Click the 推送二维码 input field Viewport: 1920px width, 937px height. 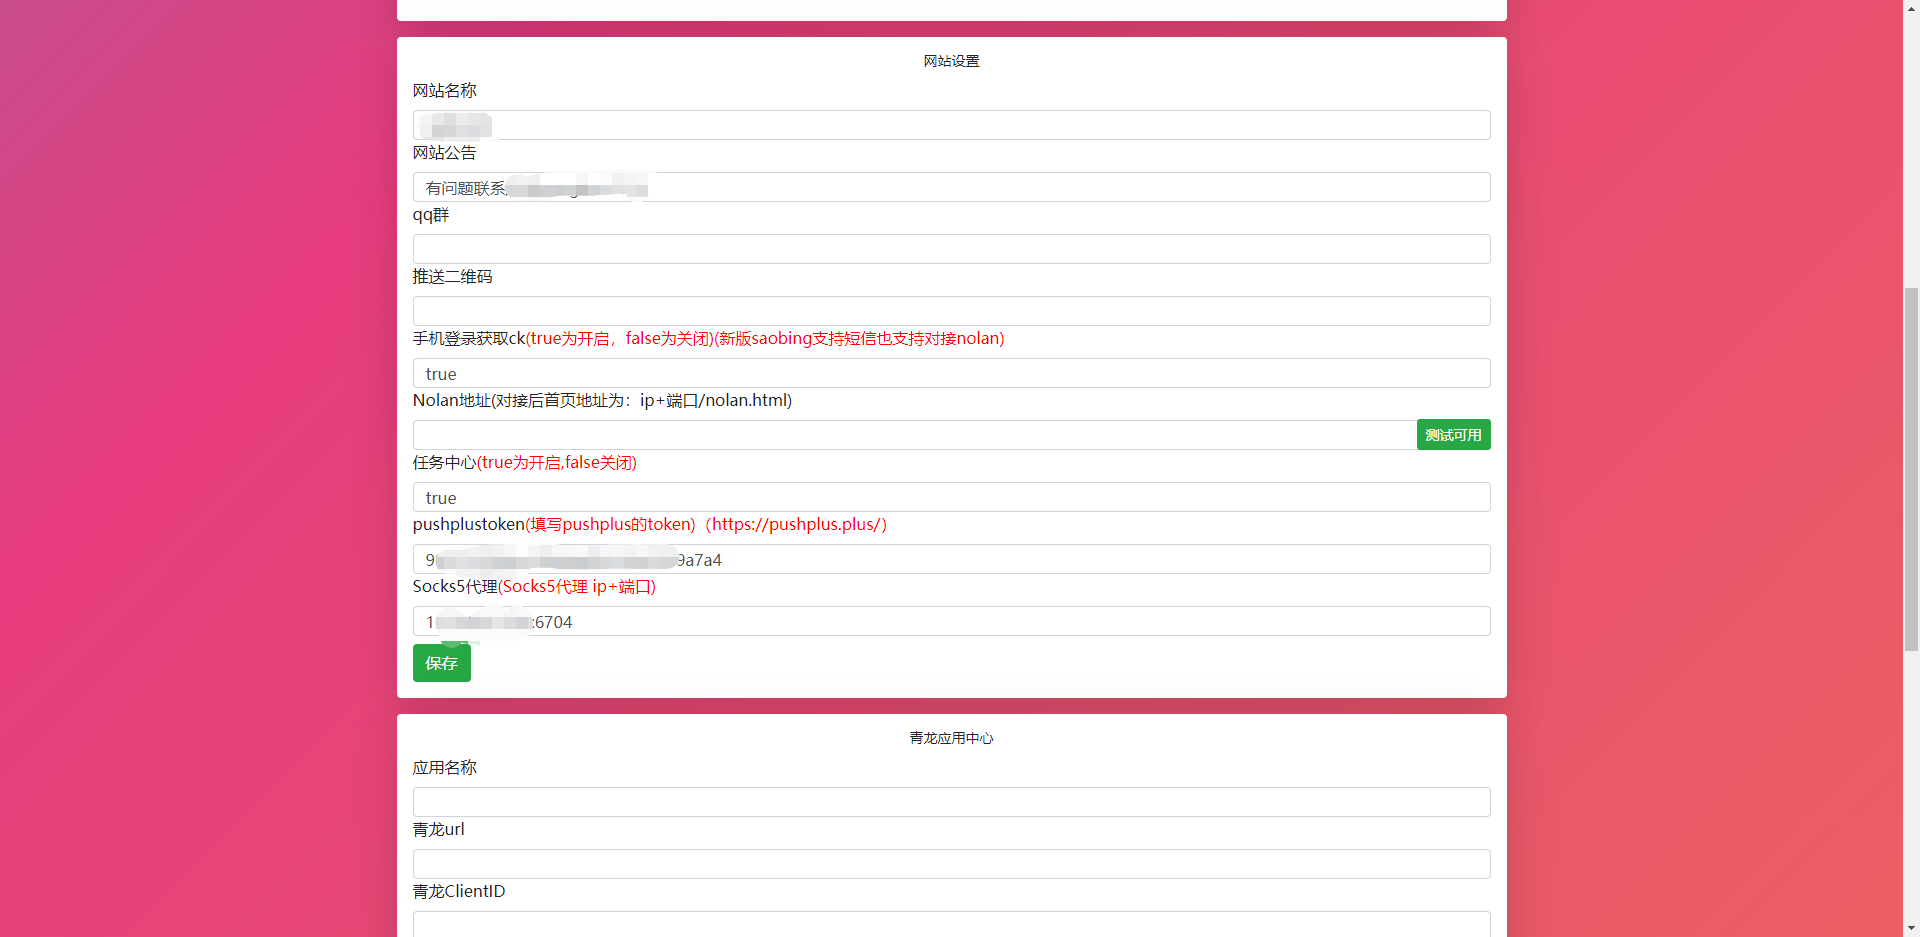pos(951,311)
